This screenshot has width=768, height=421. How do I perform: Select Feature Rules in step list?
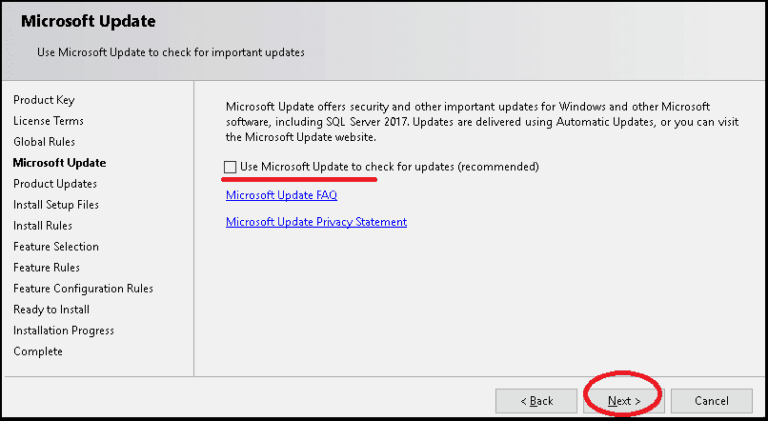(47, 268)
